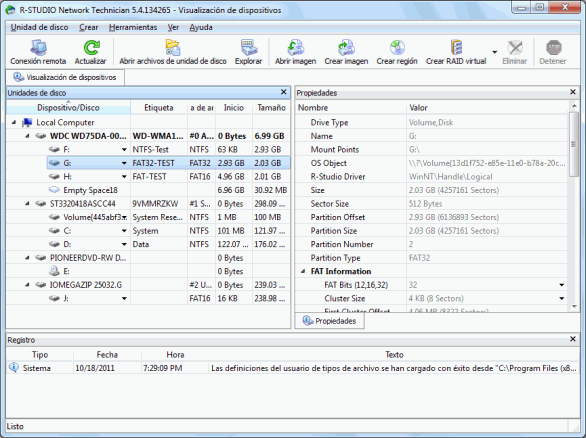Open the dropdown arrow on H: row

click(x=124, y=177)
